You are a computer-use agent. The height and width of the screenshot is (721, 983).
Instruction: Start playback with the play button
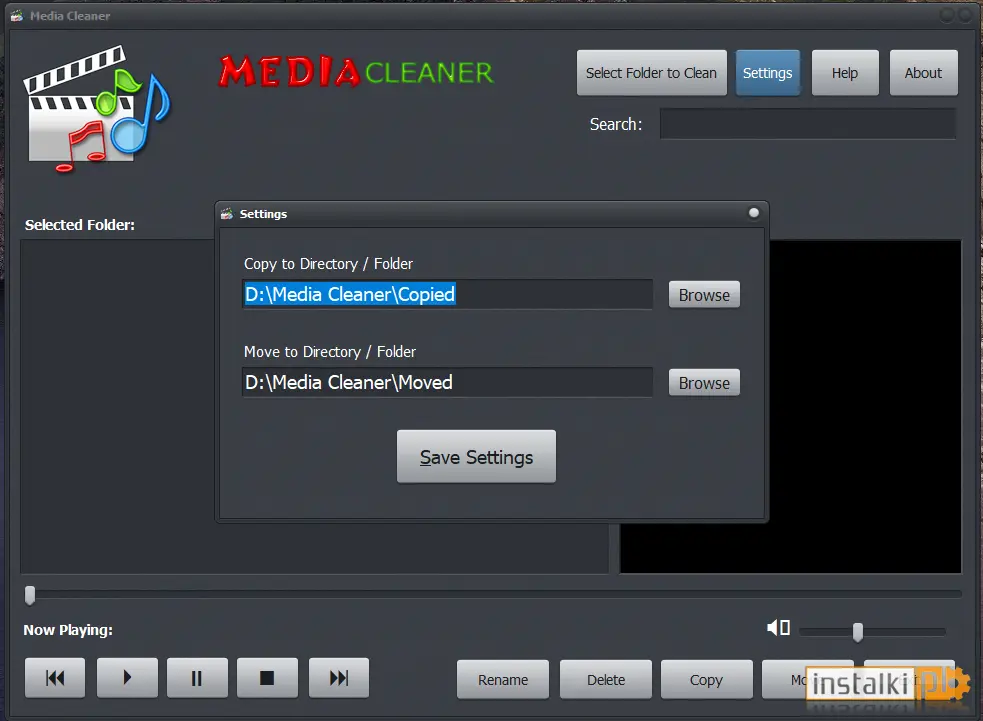coord(127,678)
